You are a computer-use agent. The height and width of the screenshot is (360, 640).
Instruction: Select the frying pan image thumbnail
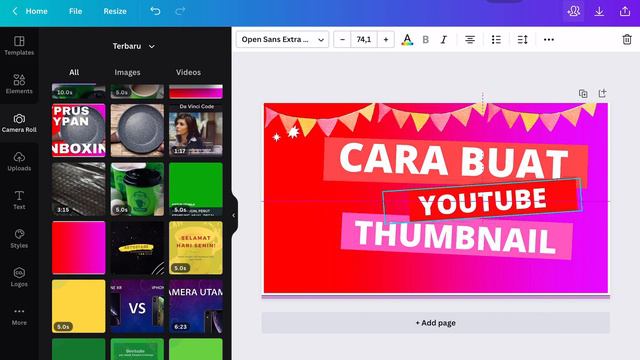pos(137,130)
